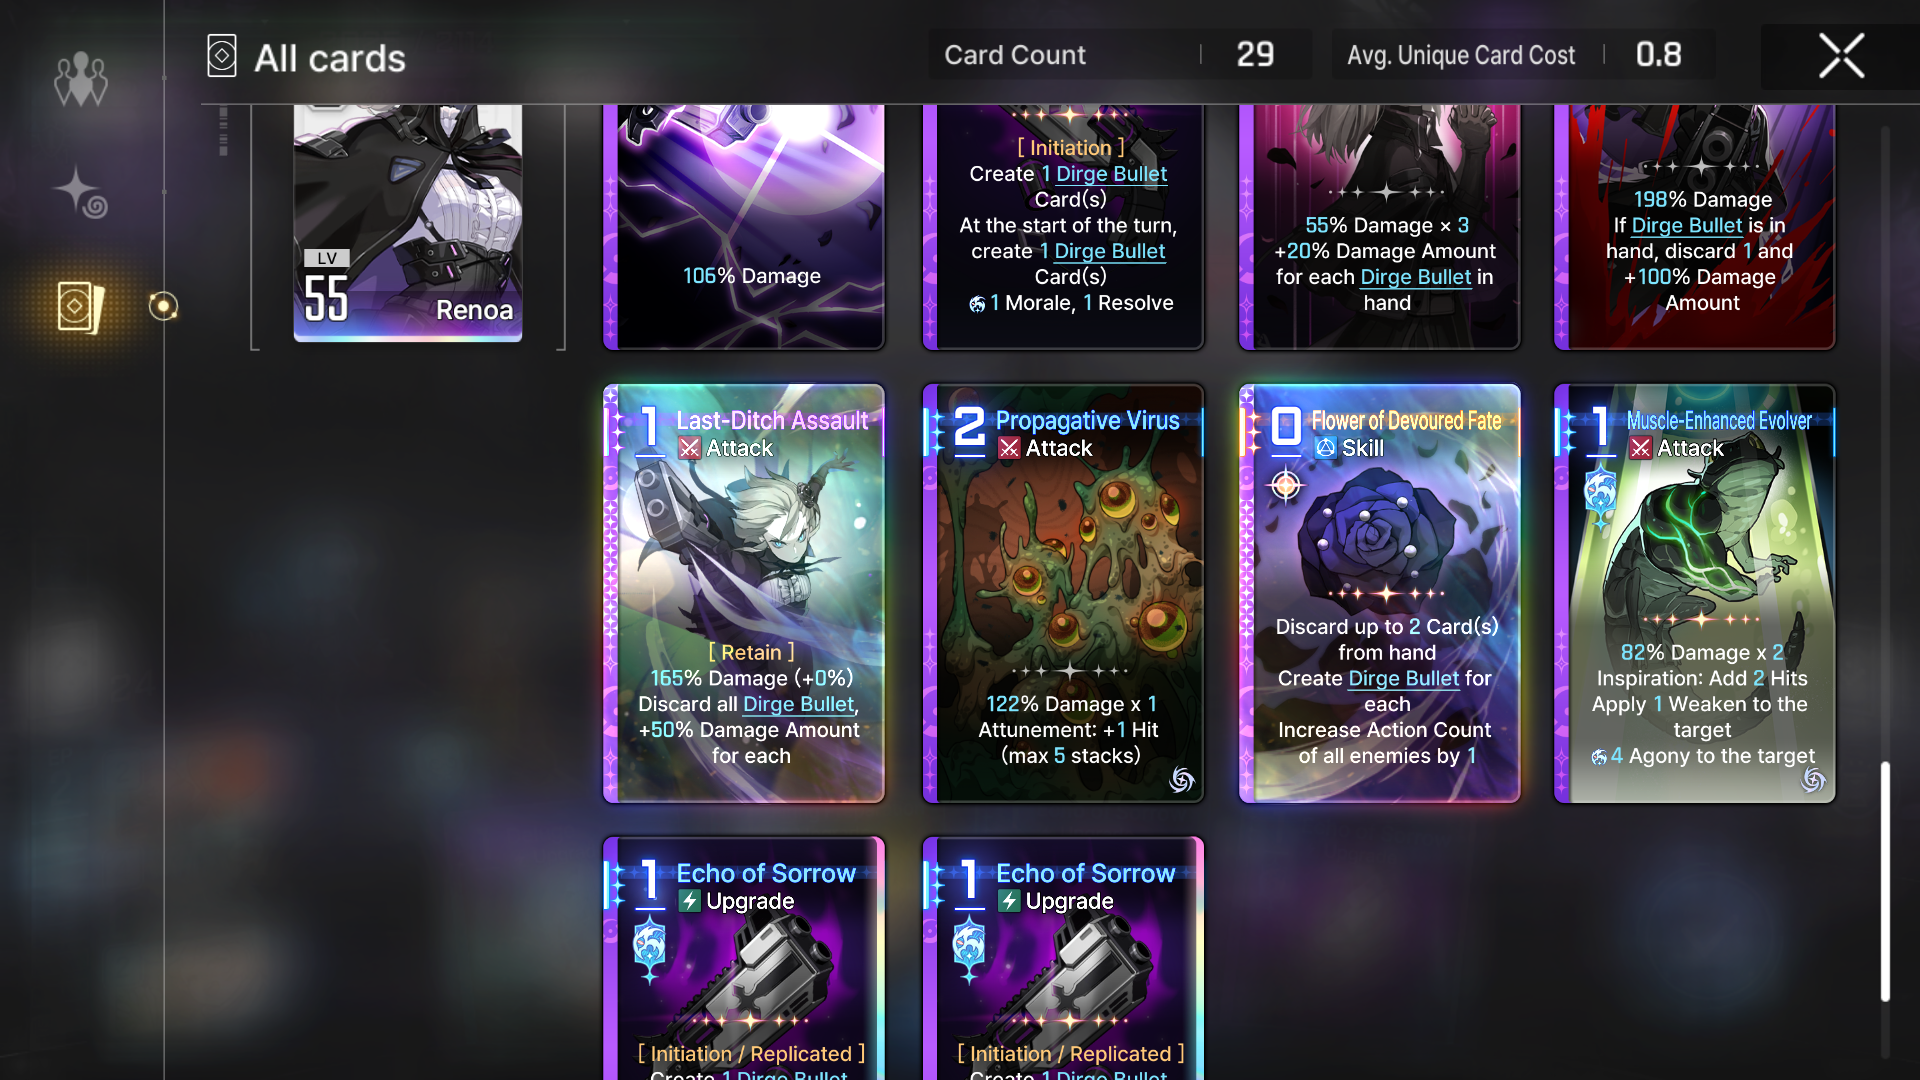1920x1080 pixels.
Task: Open the team characters sidebar icon
Action: (x=80, y=79)
